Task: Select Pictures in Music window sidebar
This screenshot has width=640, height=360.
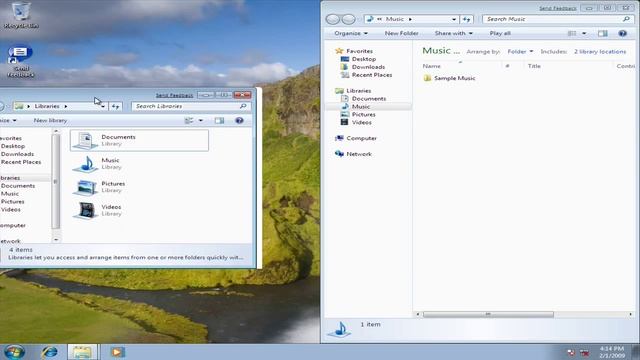Action: (363, 114)
